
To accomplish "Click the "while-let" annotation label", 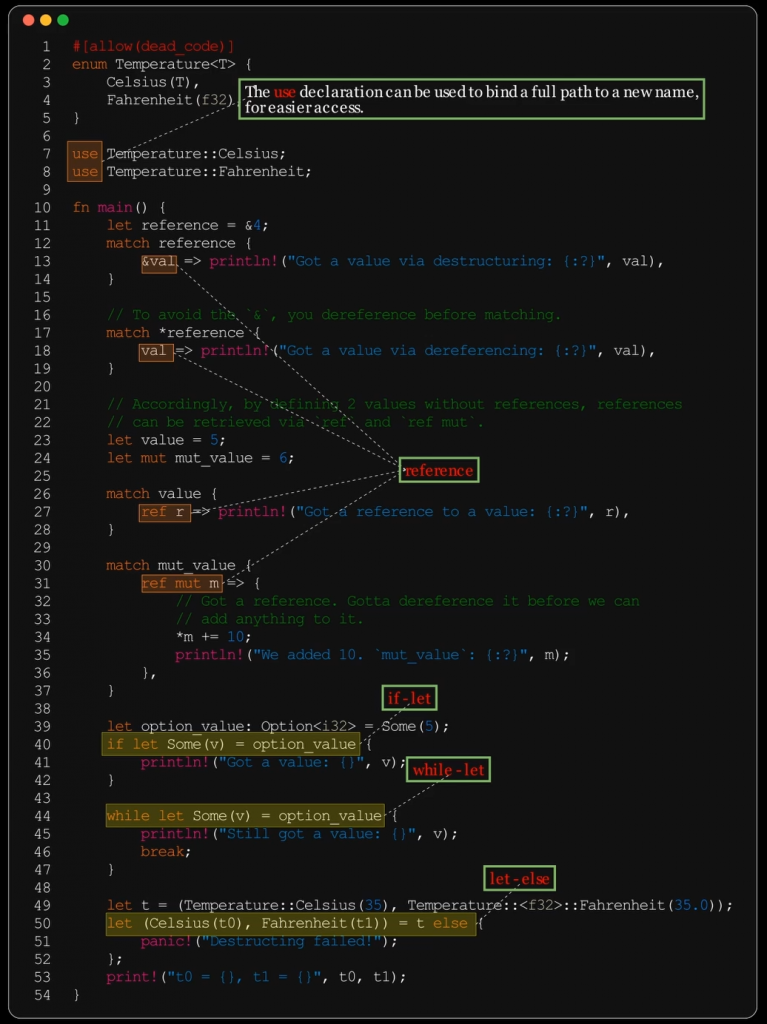I will (x=448, y=769).
